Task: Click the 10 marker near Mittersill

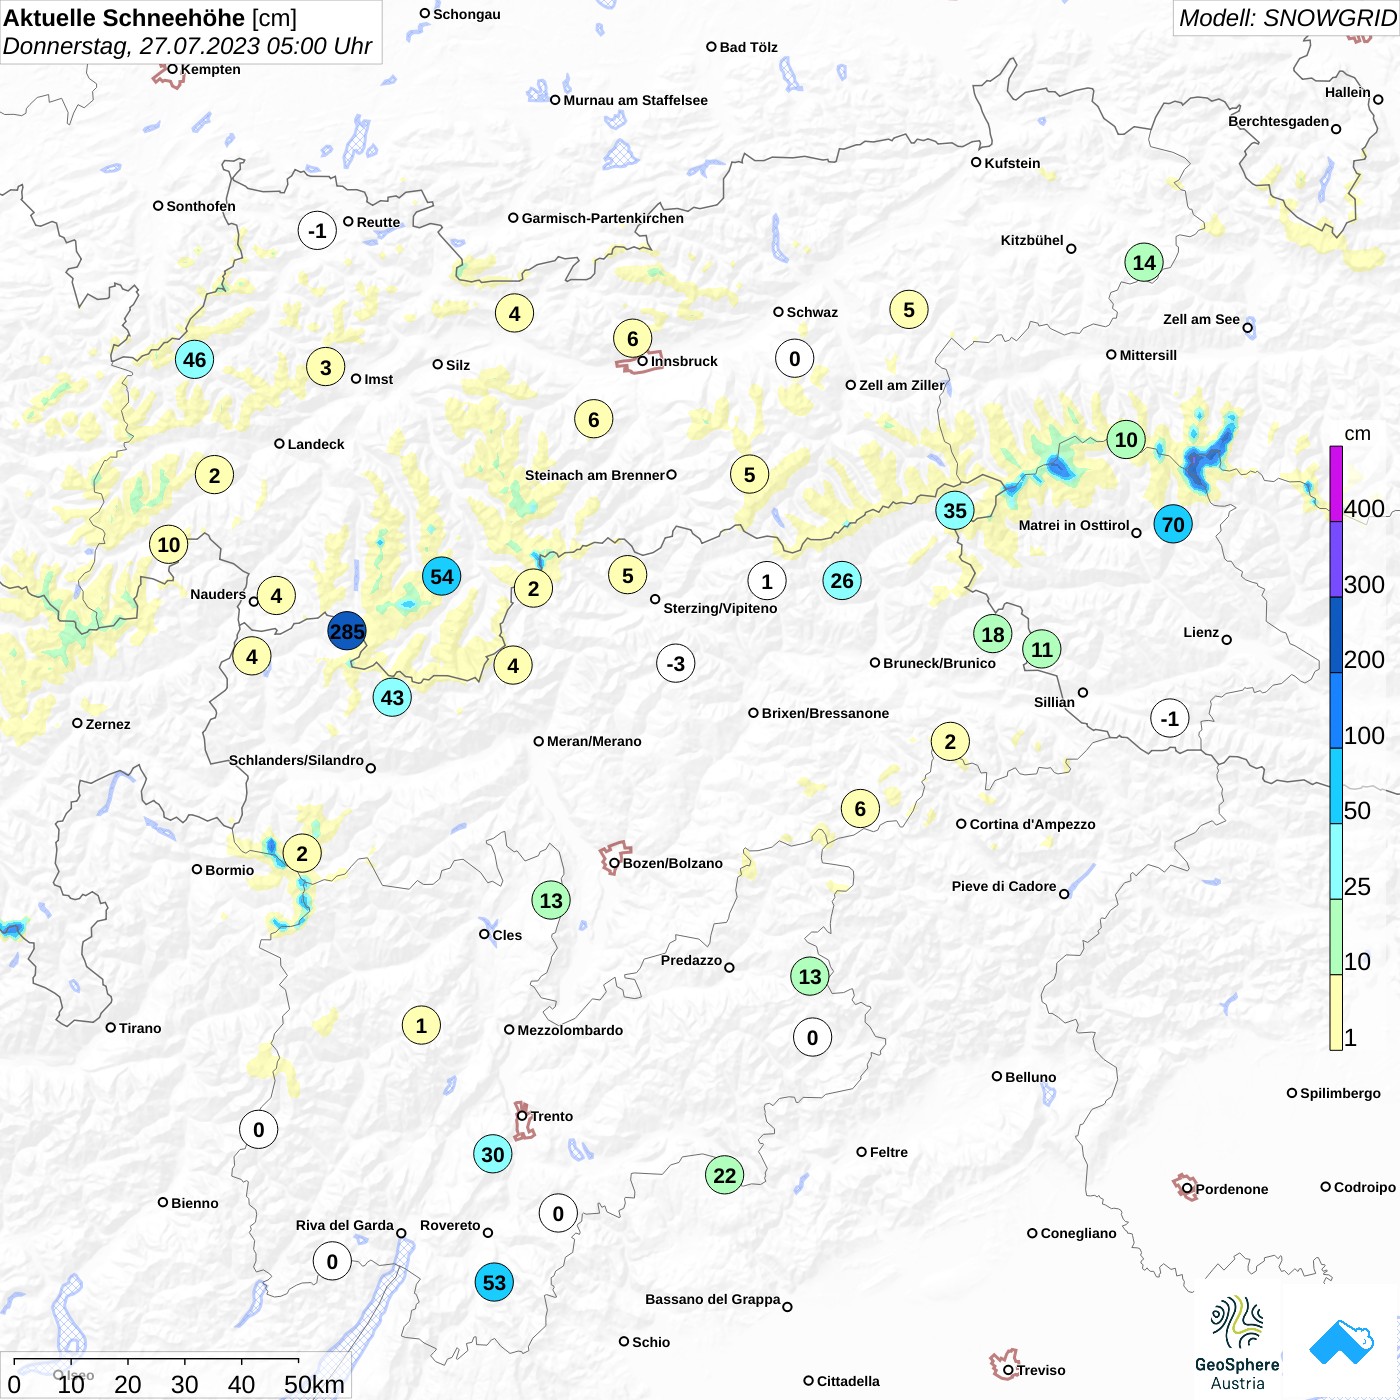Action: click(x=1126, y=439)
